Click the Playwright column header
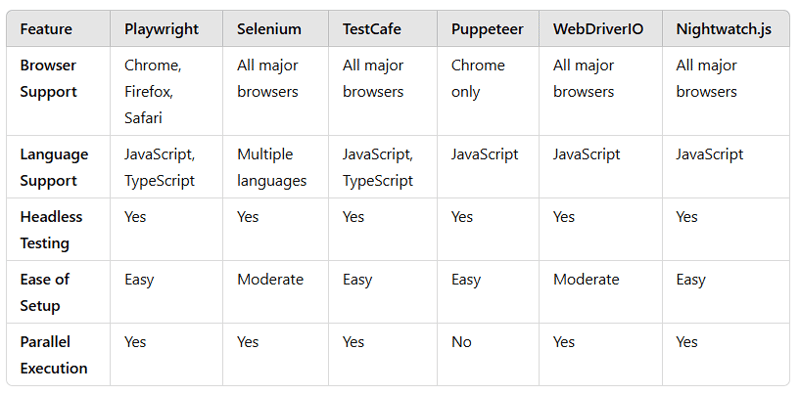 pyautogui.click(x=161, y=29)
